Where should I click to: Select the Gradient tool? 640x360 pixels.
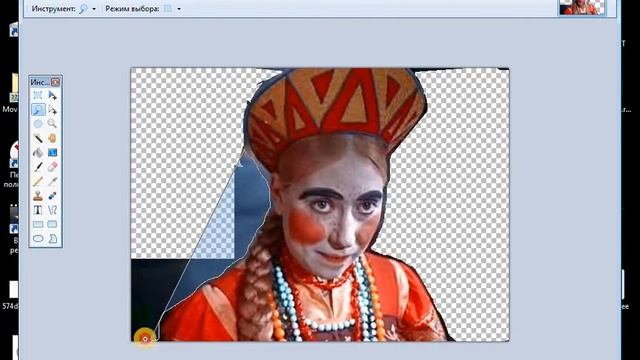pos(52,152)
